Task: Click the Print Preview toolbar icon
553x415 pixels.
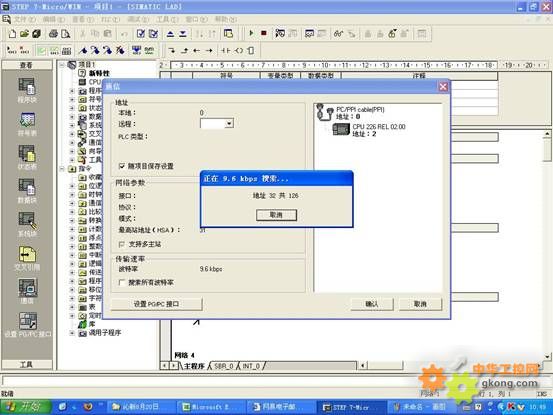Action: click(66, 33)
